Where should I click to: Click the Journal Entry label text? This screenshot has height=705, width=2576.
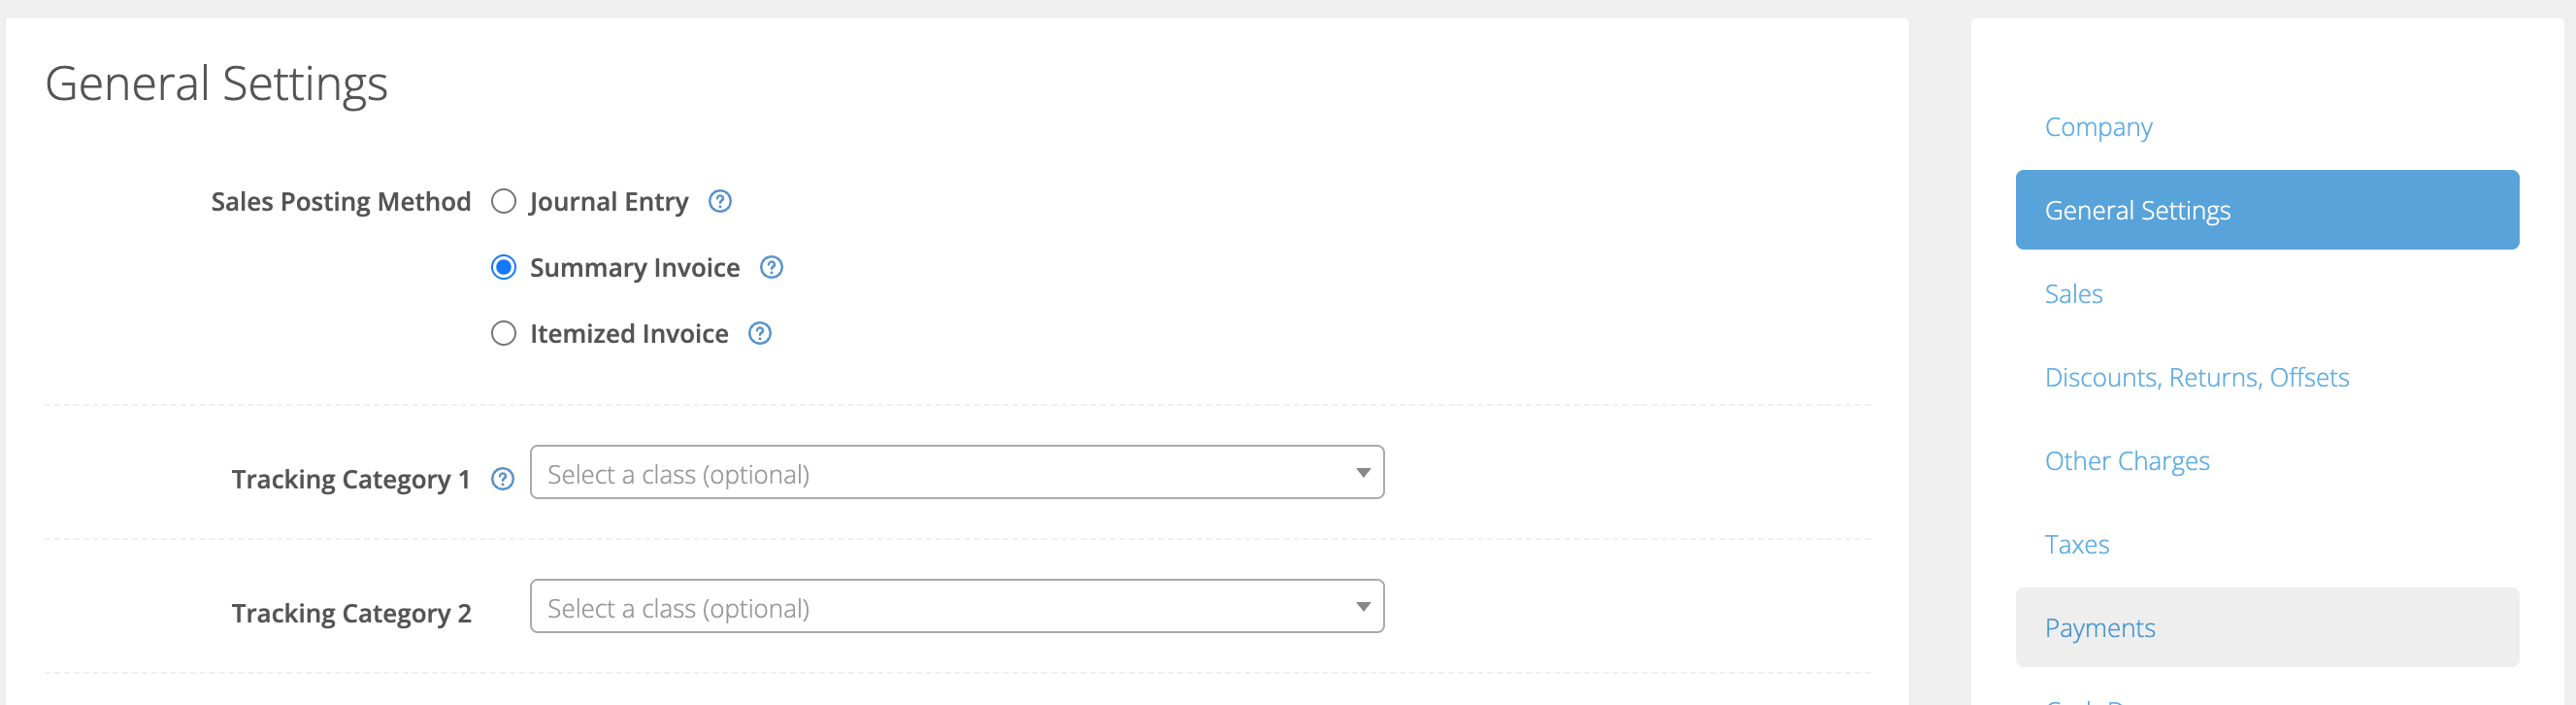point(608,202)
